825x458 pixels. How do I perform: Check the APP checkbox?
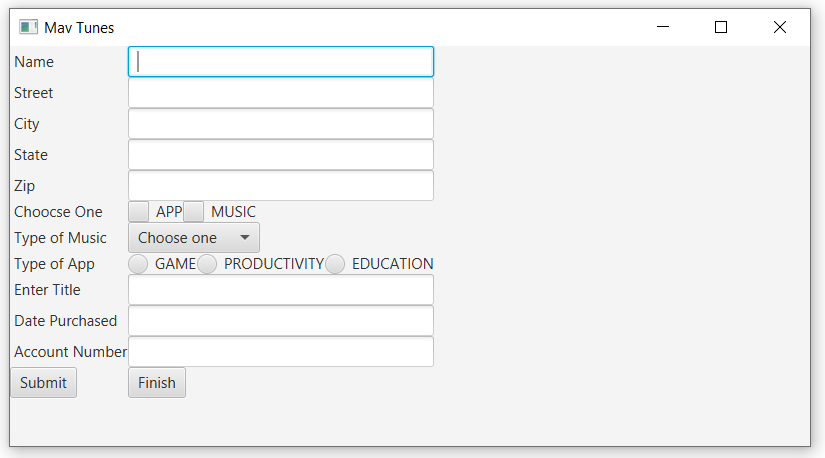point(139,212)
